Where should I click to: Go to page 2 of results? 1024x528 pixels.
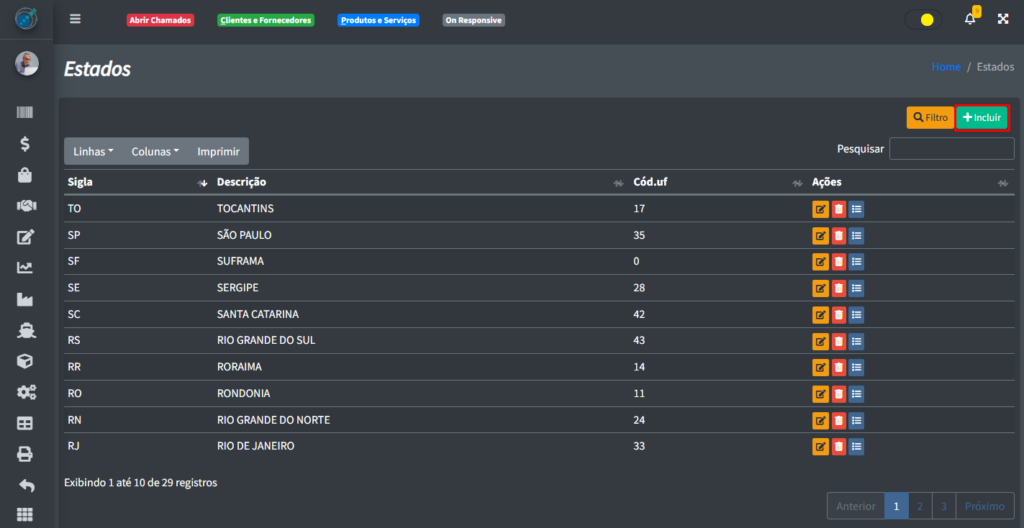[920, 506]
